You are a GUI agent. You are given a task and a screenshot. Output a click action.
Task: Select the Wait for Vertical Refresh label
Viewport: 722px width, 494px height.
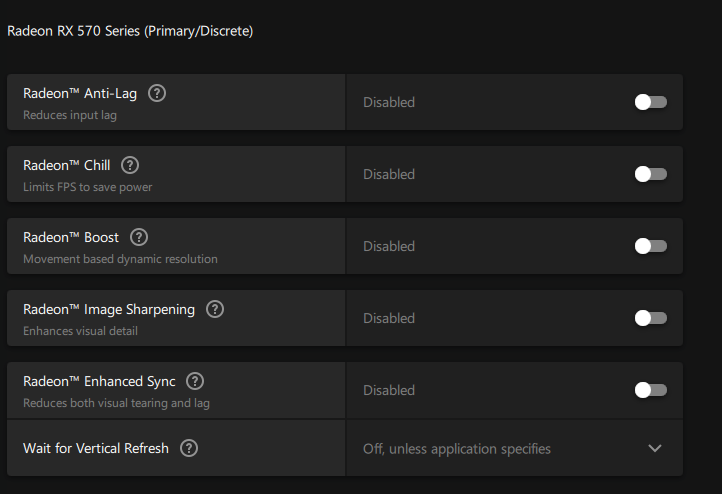[x=96, y=448]
